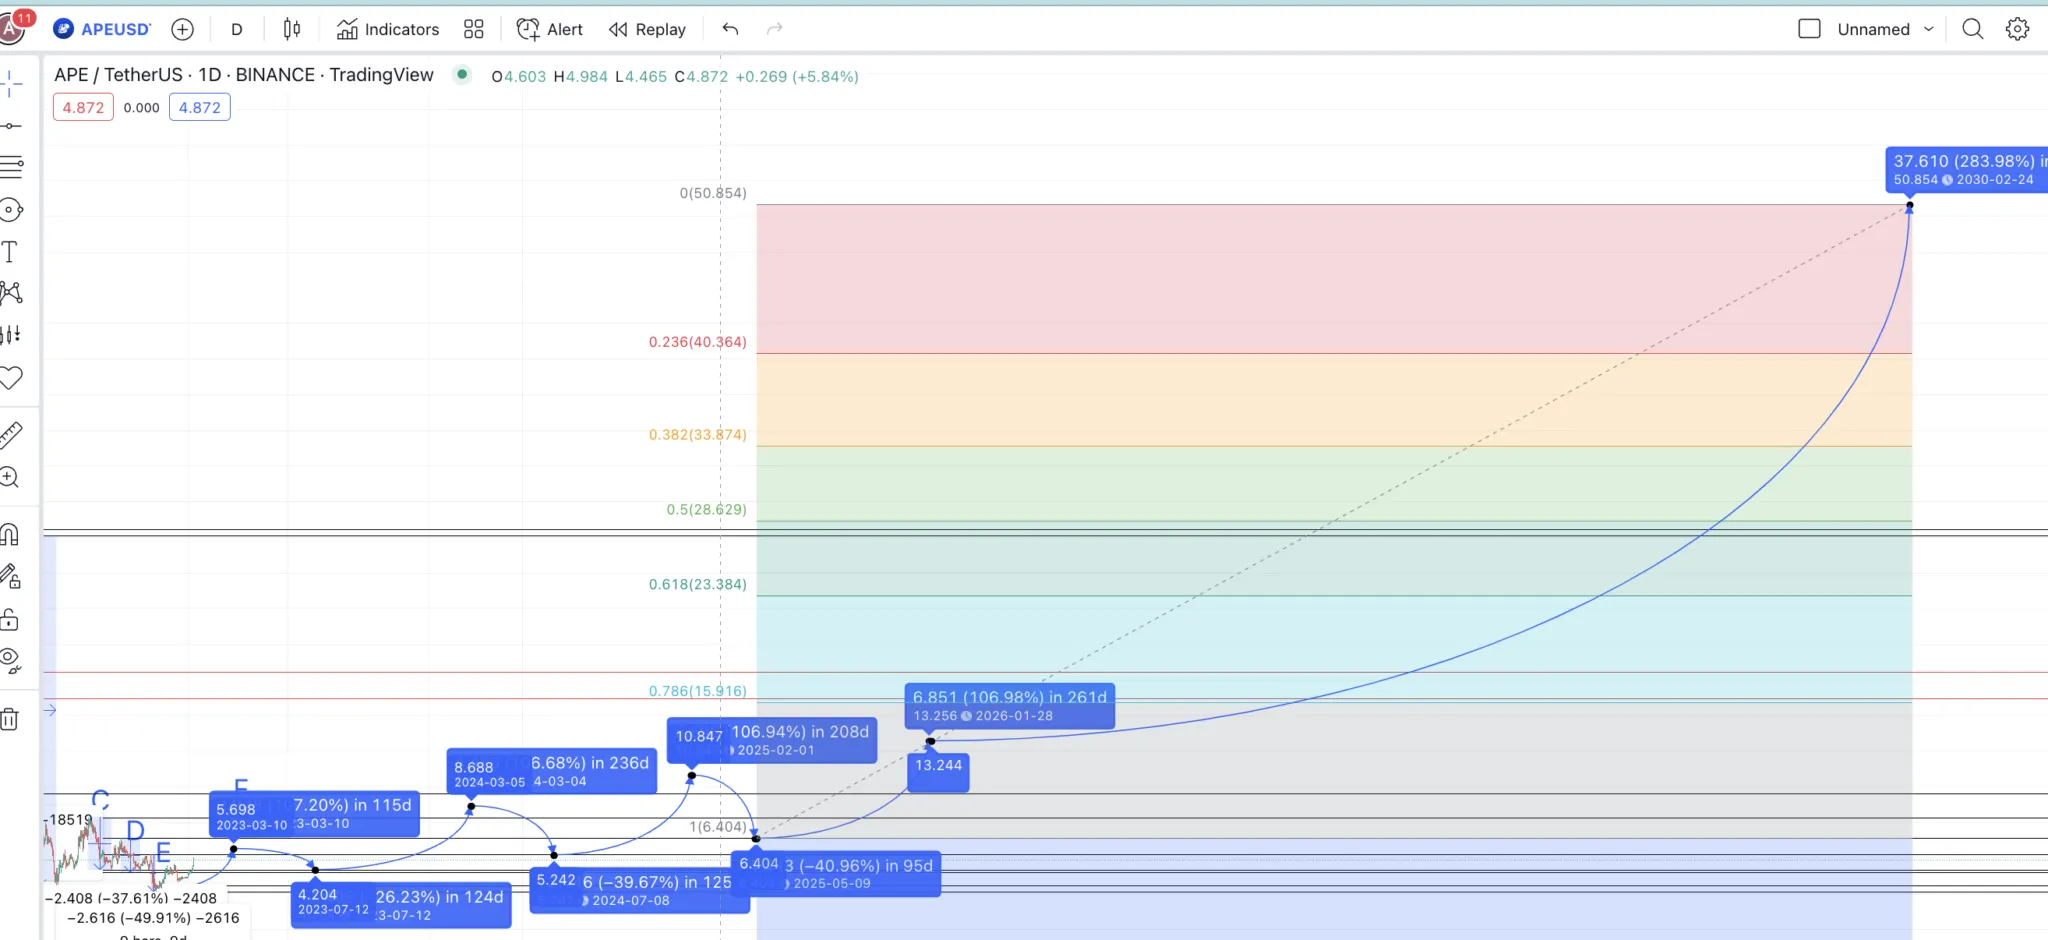Open the candlestick chart style selector
Image resolution: width=2048 pixels, height=940 pixels.
click(291, 29)
